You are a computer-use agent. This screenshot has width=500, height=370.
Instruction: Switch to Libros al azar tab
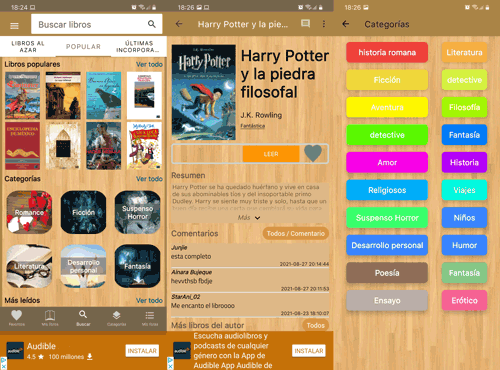click(28, 46)
